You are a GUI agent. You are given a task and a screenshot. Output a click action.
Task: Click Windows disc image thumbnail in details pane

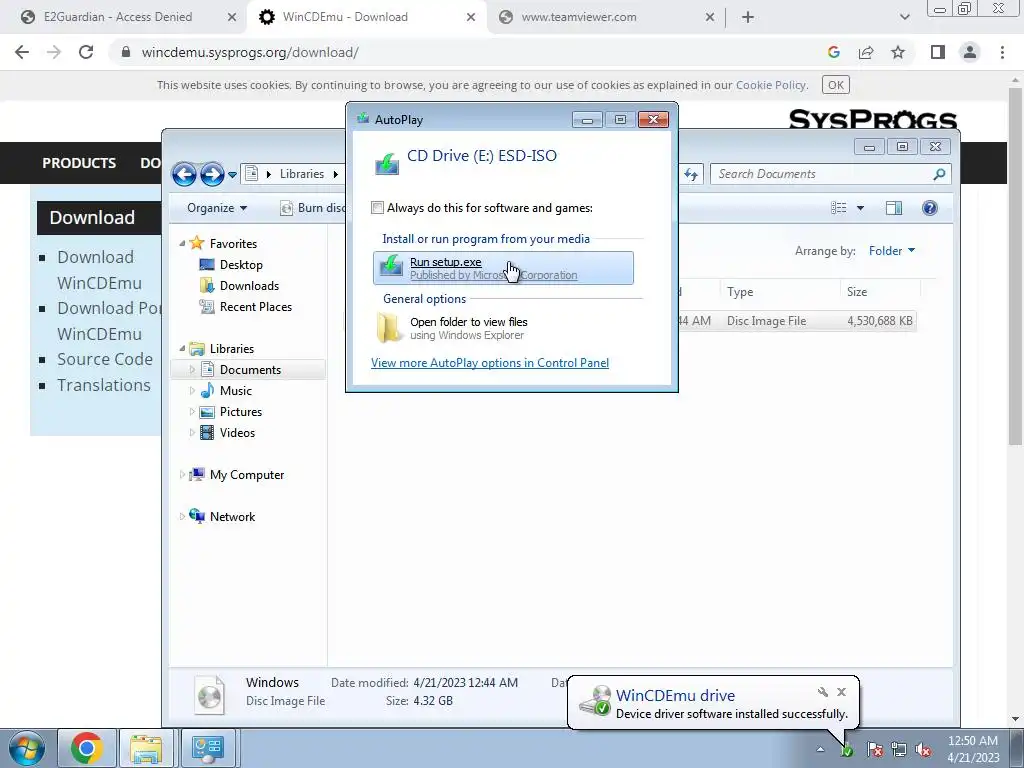(x=210, y=694)
